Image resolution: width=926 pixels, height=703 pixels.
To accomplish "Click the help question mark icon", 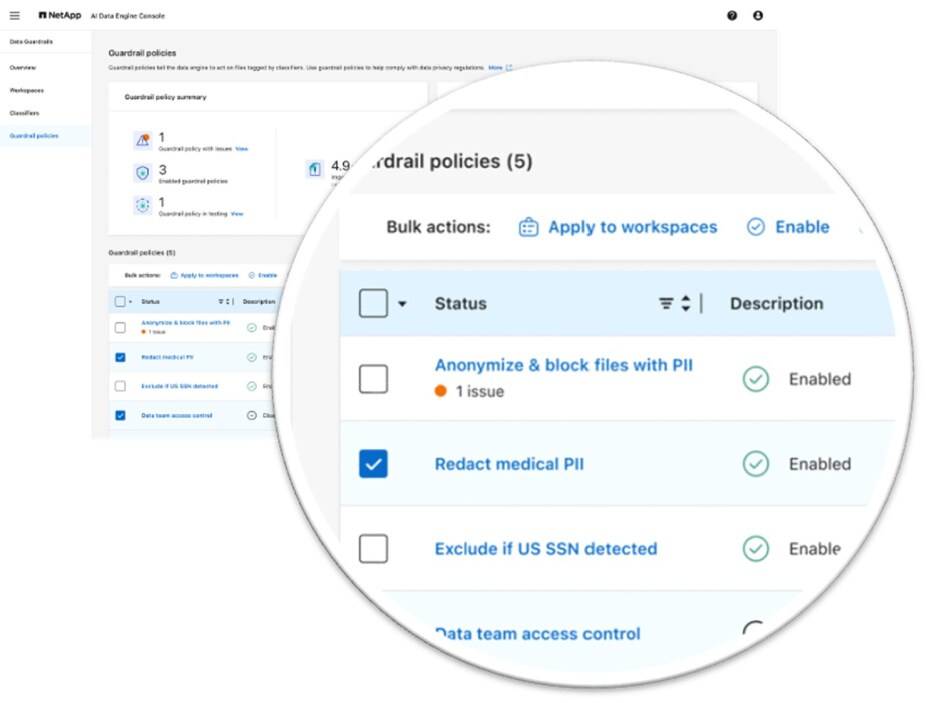I will point(732,16).
